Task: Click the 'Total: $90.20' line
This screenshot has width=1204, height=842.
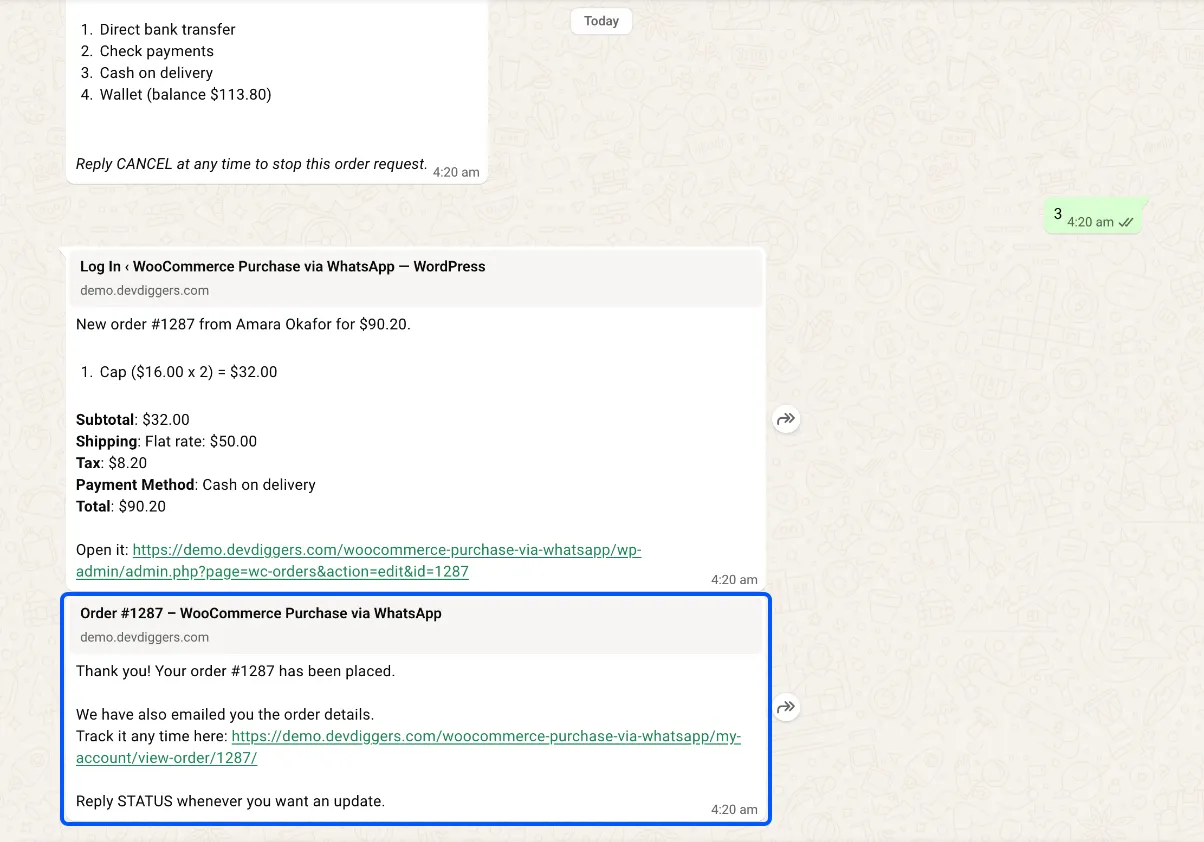Action: (x=121, y=507)
